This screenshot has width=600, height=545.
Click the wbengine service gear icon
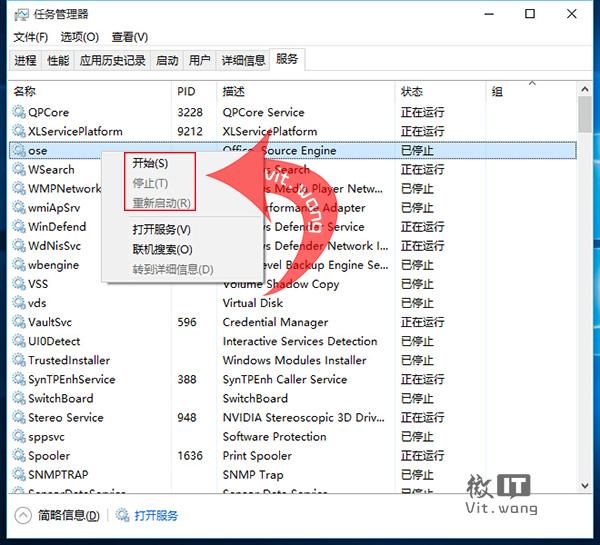click(19, 264)
